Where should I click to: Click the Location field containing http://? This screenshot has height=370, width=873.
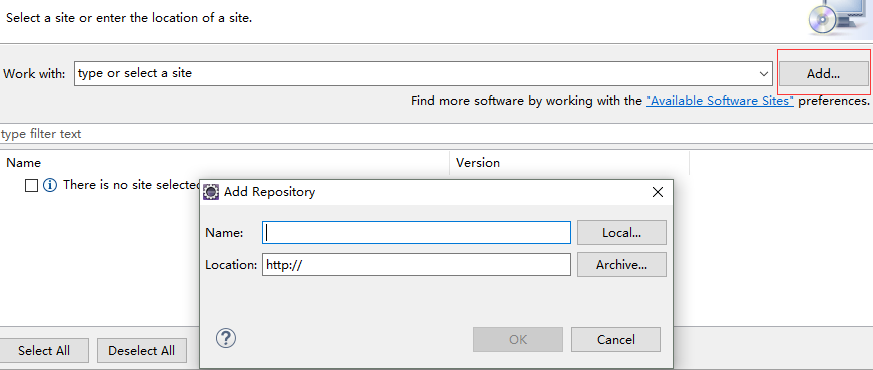416,265
